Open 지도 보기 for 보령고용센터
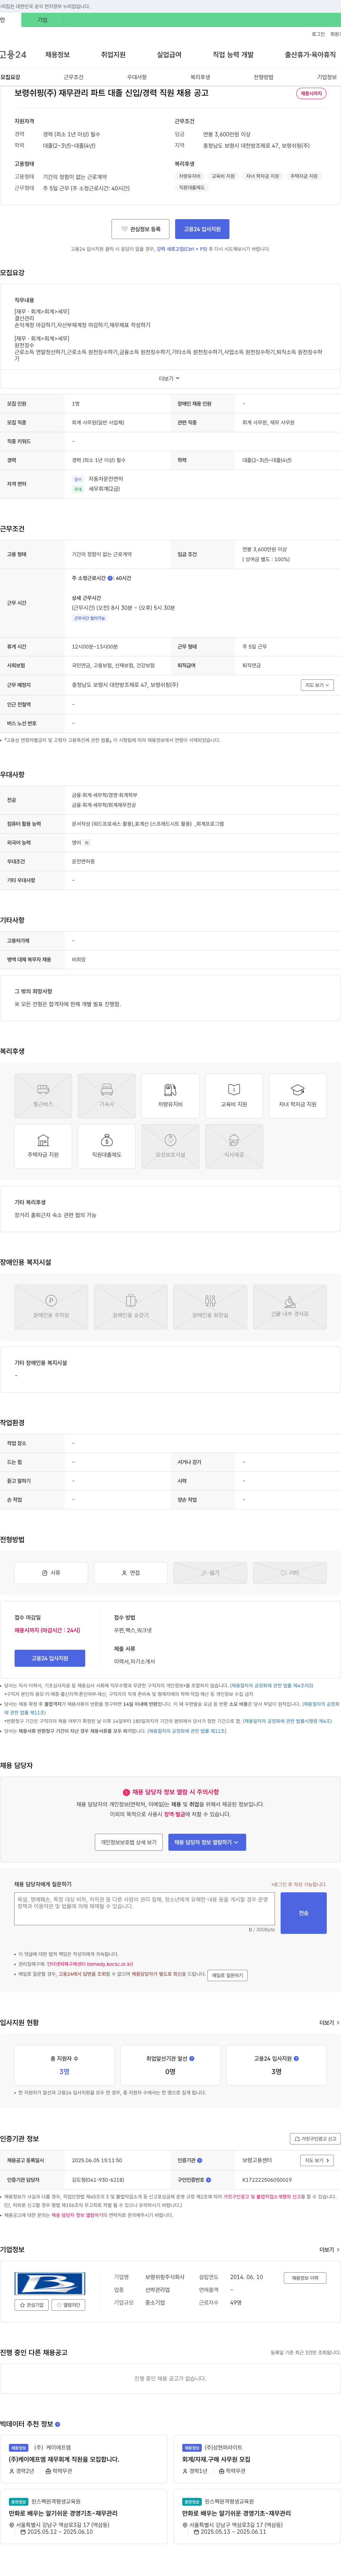Viewport: 341px width, 2576px height. (x=316, y=2160)
